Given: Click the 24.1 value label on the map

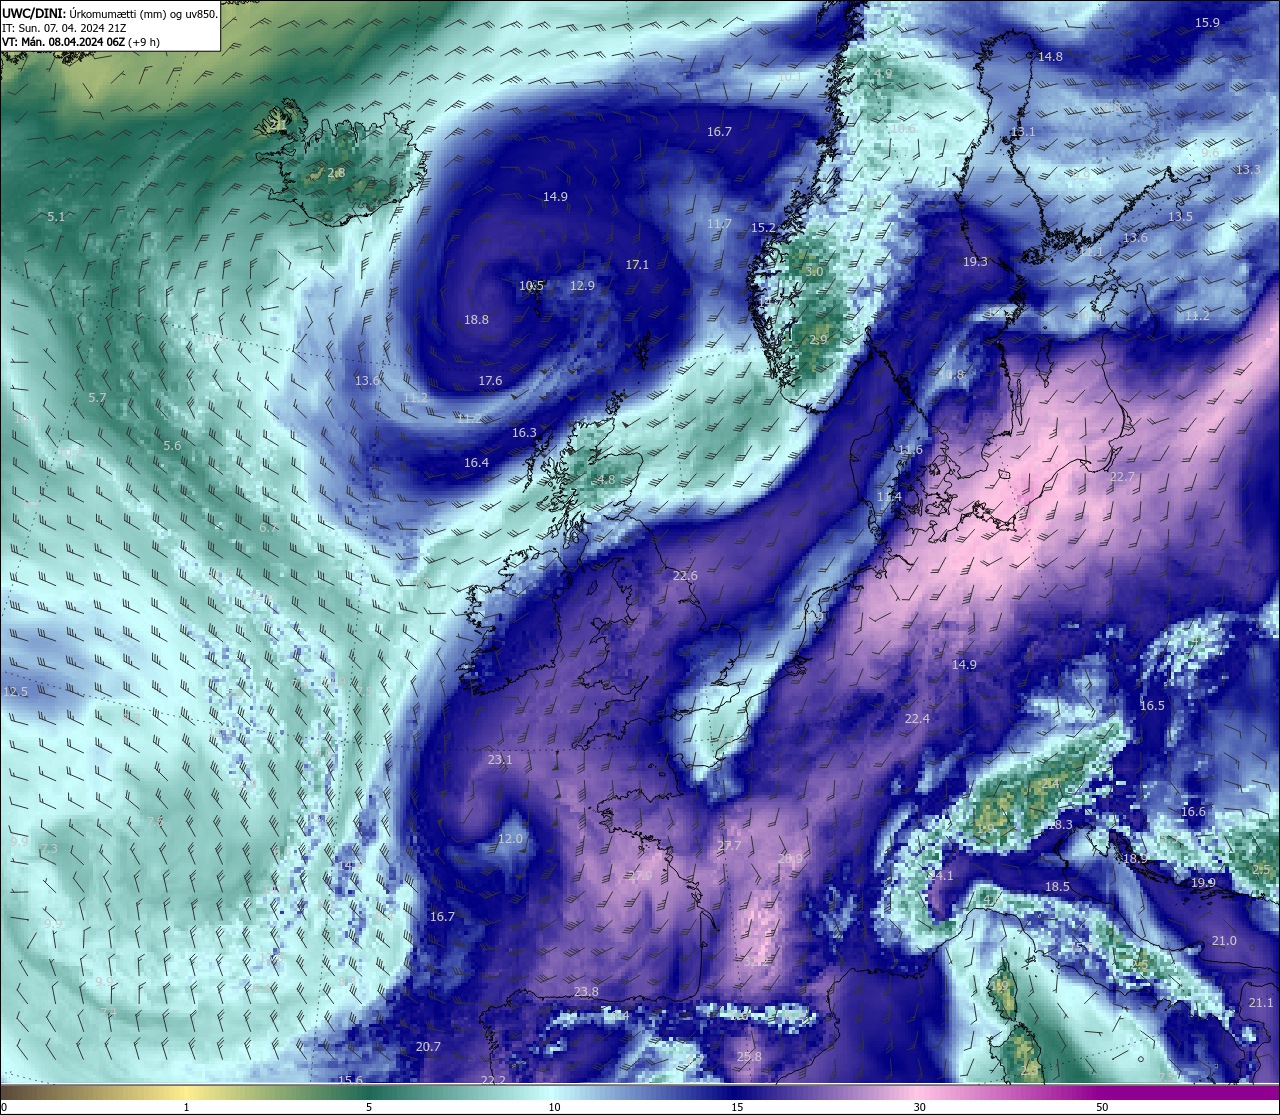Looking at the screenshot, I should click(x=941, y=876).
